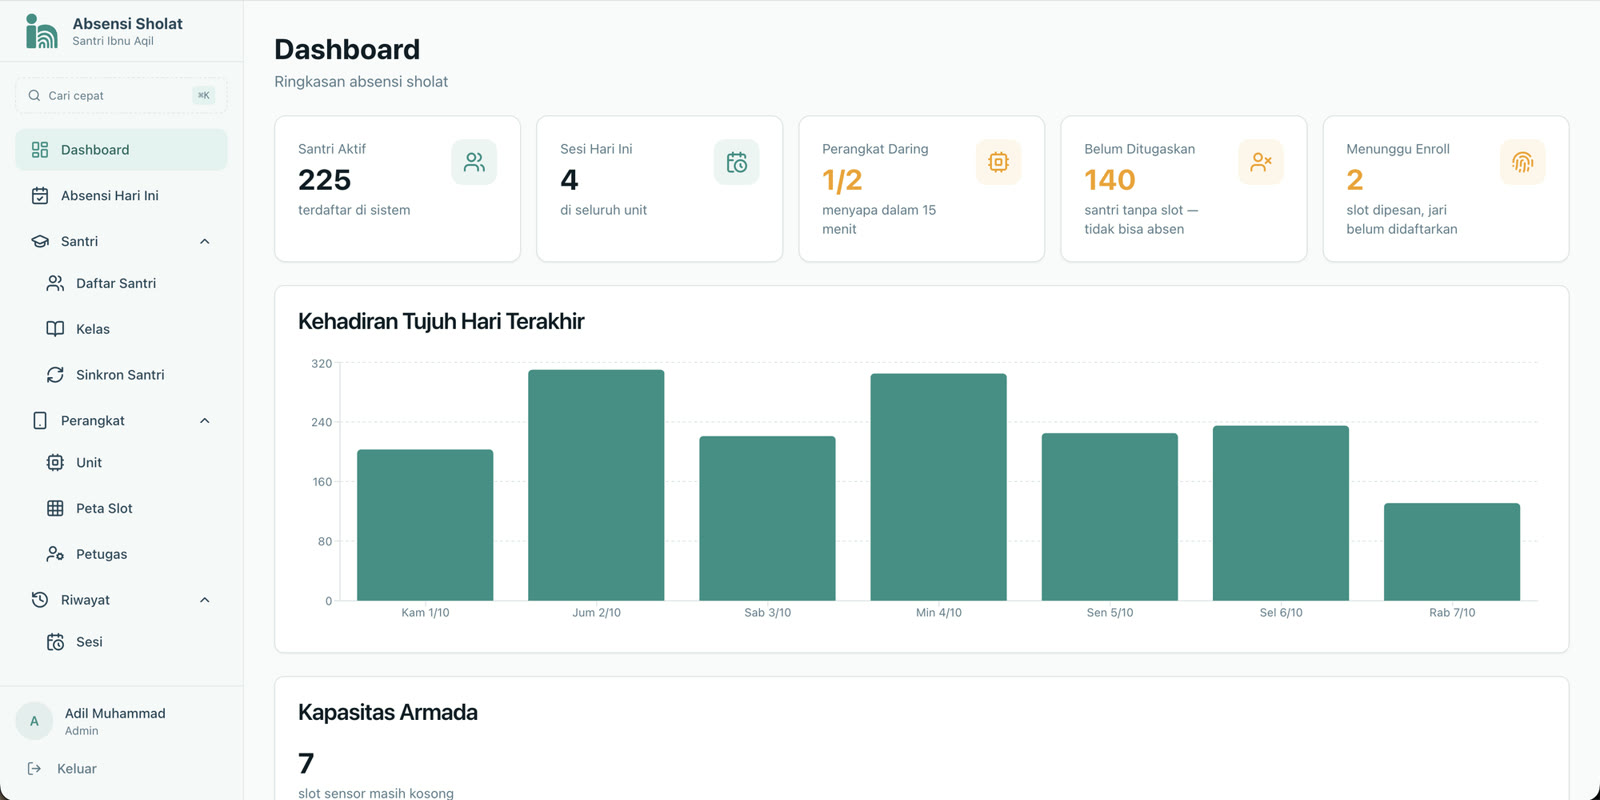The width and height of the screenshot is (1600, 800).
Task: Open Absensi Hari Ini page
Action: point(121,196)
